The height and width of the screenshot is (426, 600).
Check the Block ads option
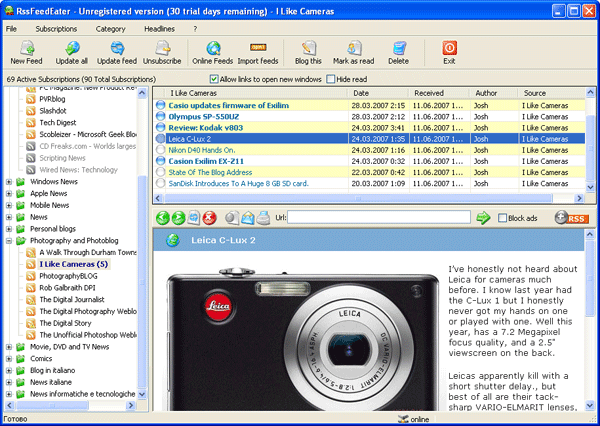pyautogui.click(x=502, y=218)
